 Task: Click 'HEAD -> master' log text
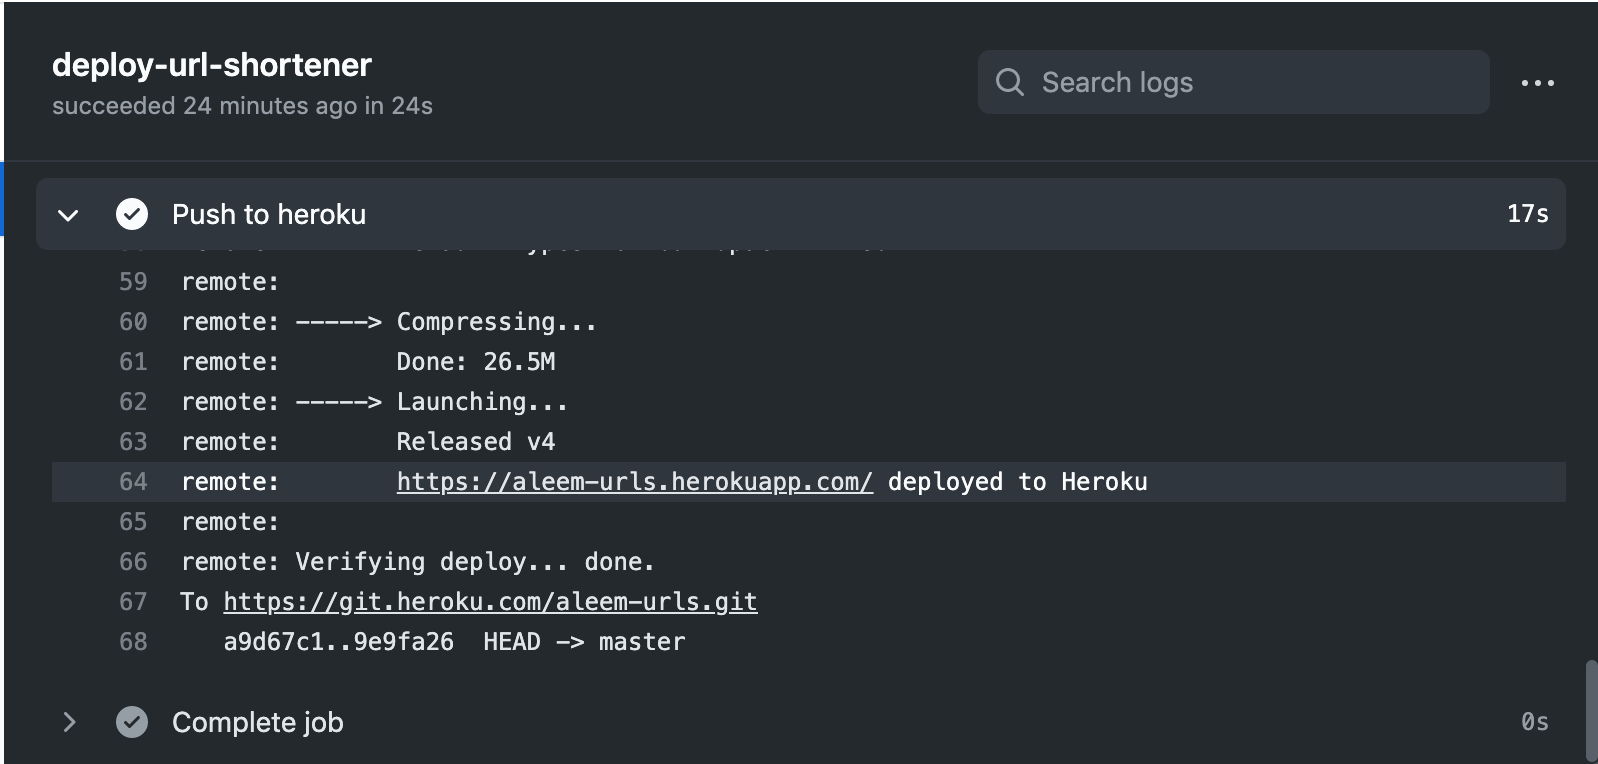coord(584,642)
